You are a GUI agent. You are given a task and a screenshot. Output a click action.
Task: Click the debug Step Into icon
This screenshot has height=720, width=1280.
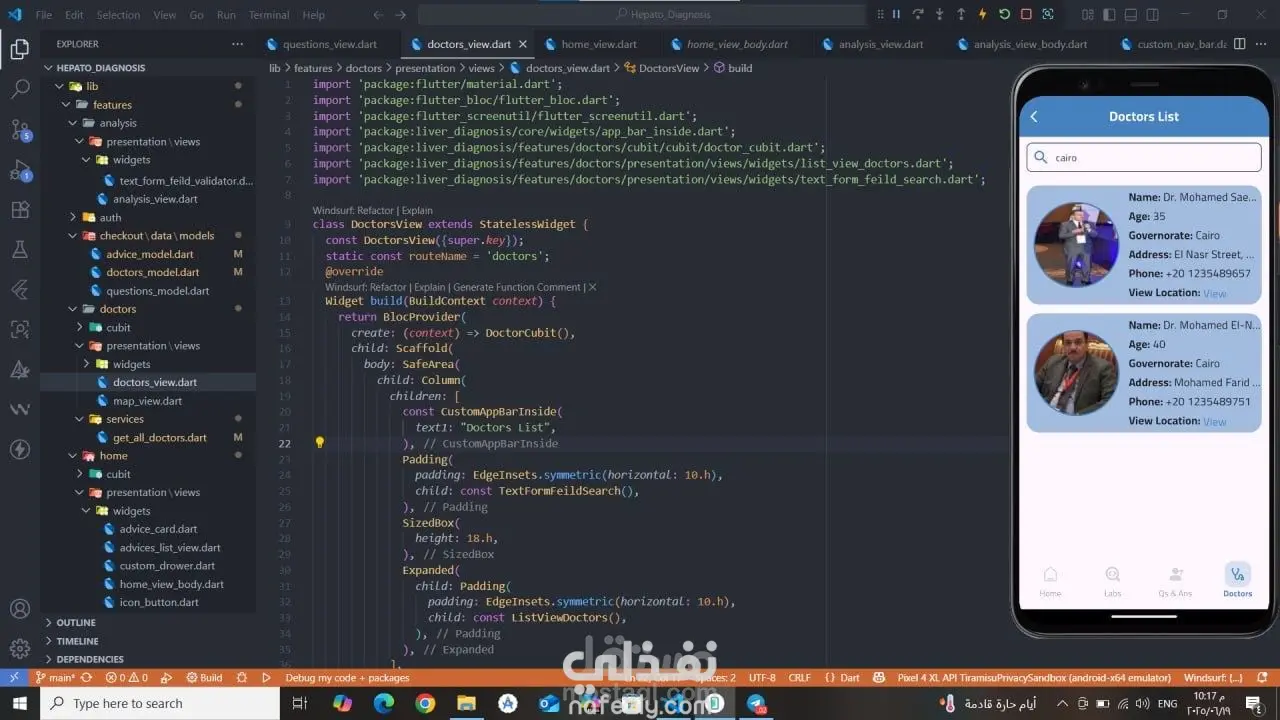click(x=939, y=14)
